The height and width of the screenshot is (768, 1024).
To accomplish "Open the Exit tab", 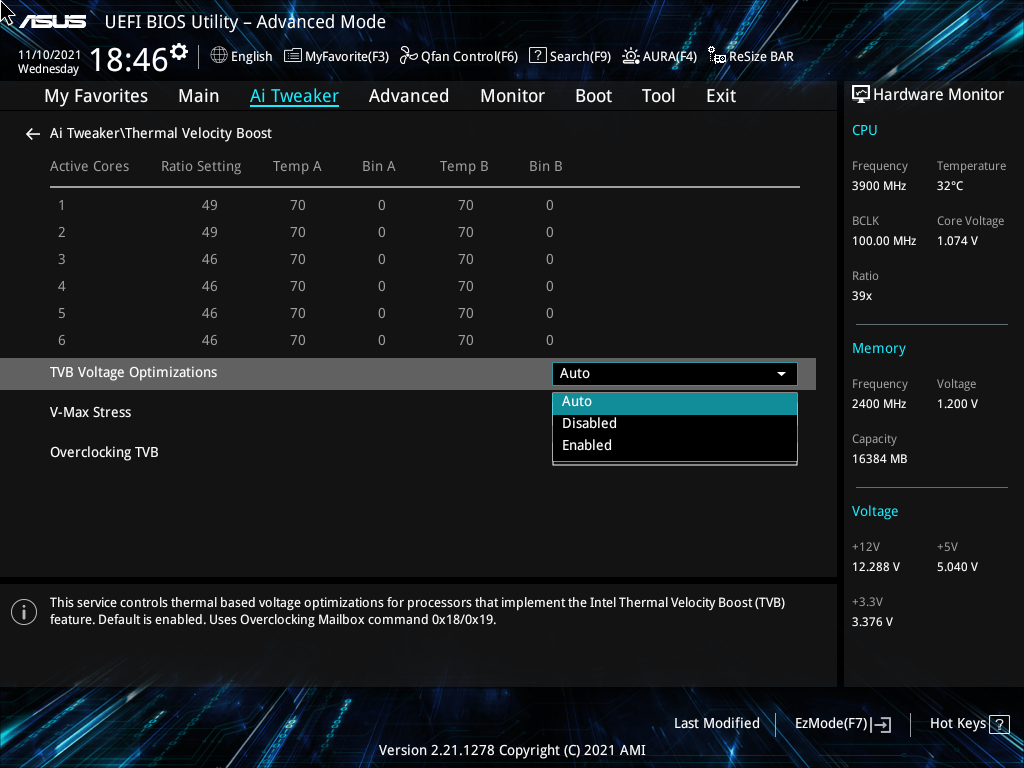I will tap(721, 96).
